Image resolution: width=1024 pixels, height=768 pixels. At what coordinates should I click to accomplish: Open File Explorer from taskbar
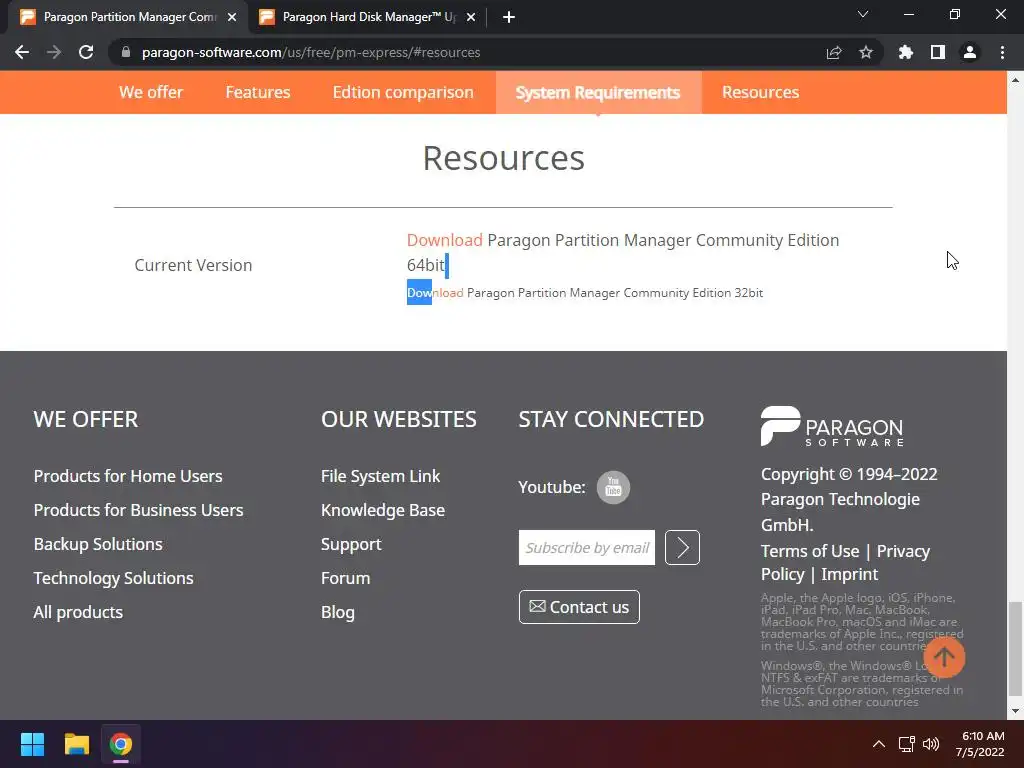(76, 744)
